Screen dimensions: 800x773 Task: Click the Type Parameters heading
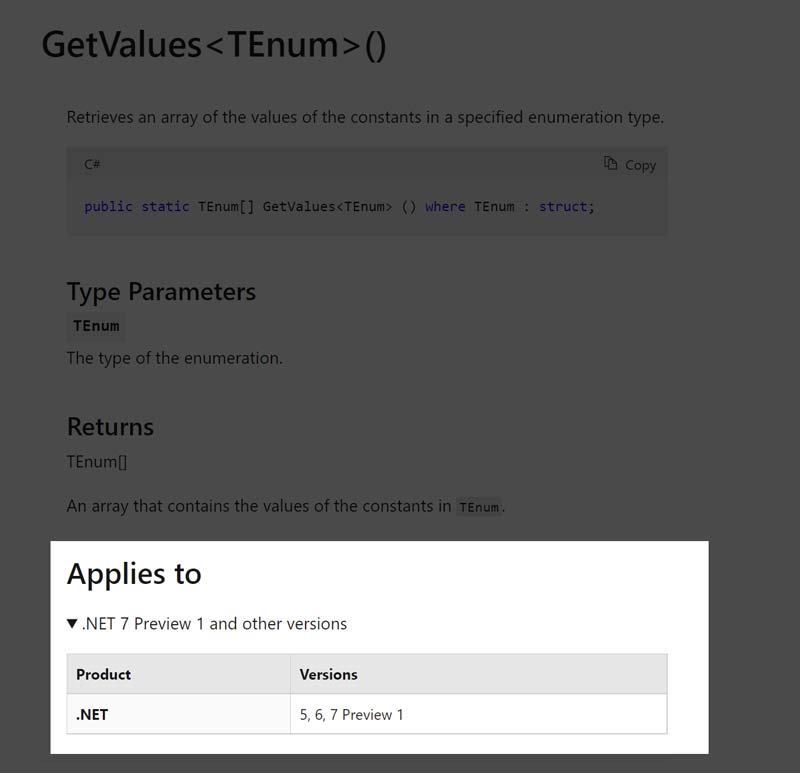tap(161, 292)
